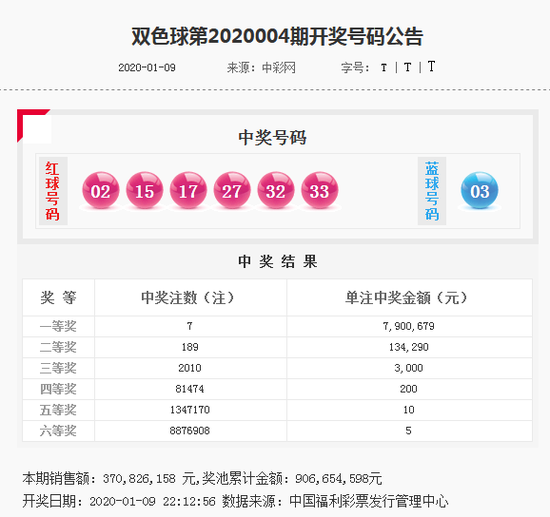Click the data source 中国福利彩票发行管理中心
This screenshot has height=517, width=550.
click(x=369, y=502)
